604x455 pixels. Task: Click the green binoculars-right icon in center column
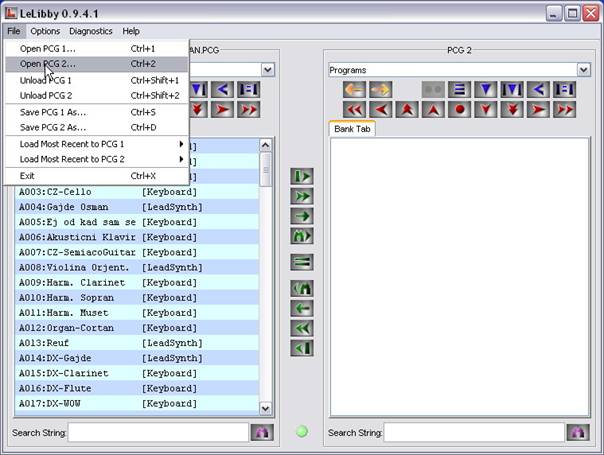(302, 236)
